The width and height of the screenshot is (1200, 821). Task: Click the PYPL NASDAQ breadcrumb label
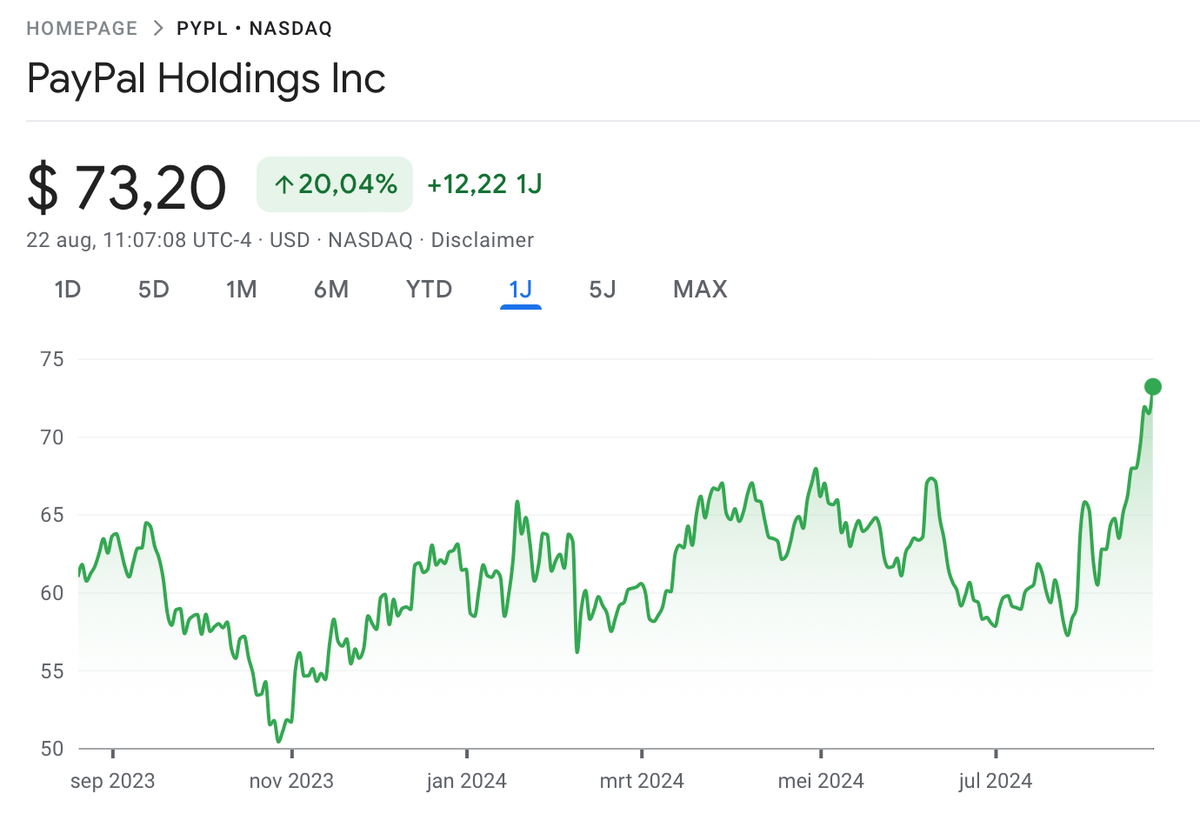[x=256, y=28]
